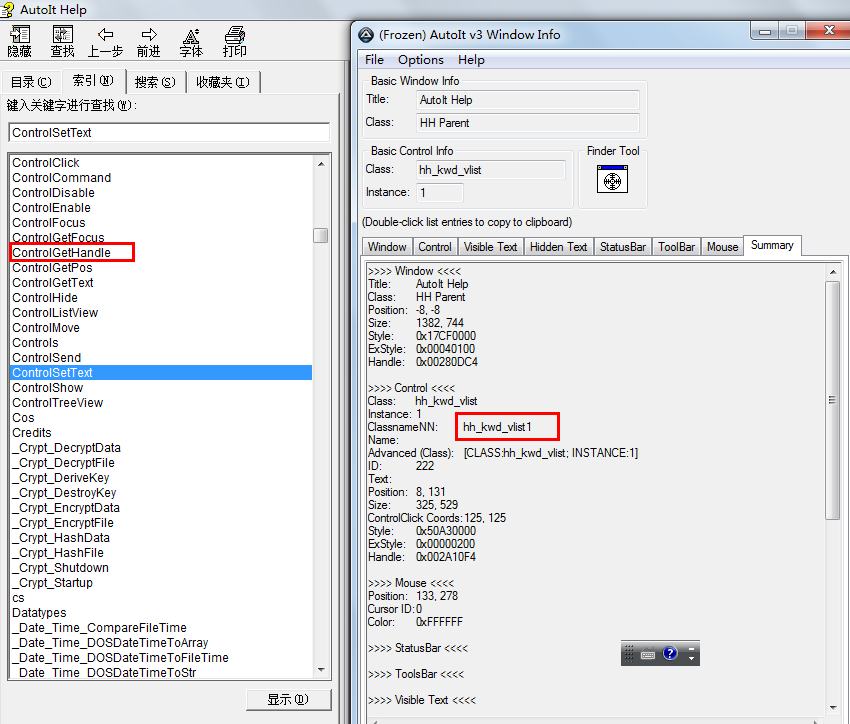This screenshot has height=724, width=850.
Task: Click the window Handle value 0x00280DC4
Action: (447, 362)
